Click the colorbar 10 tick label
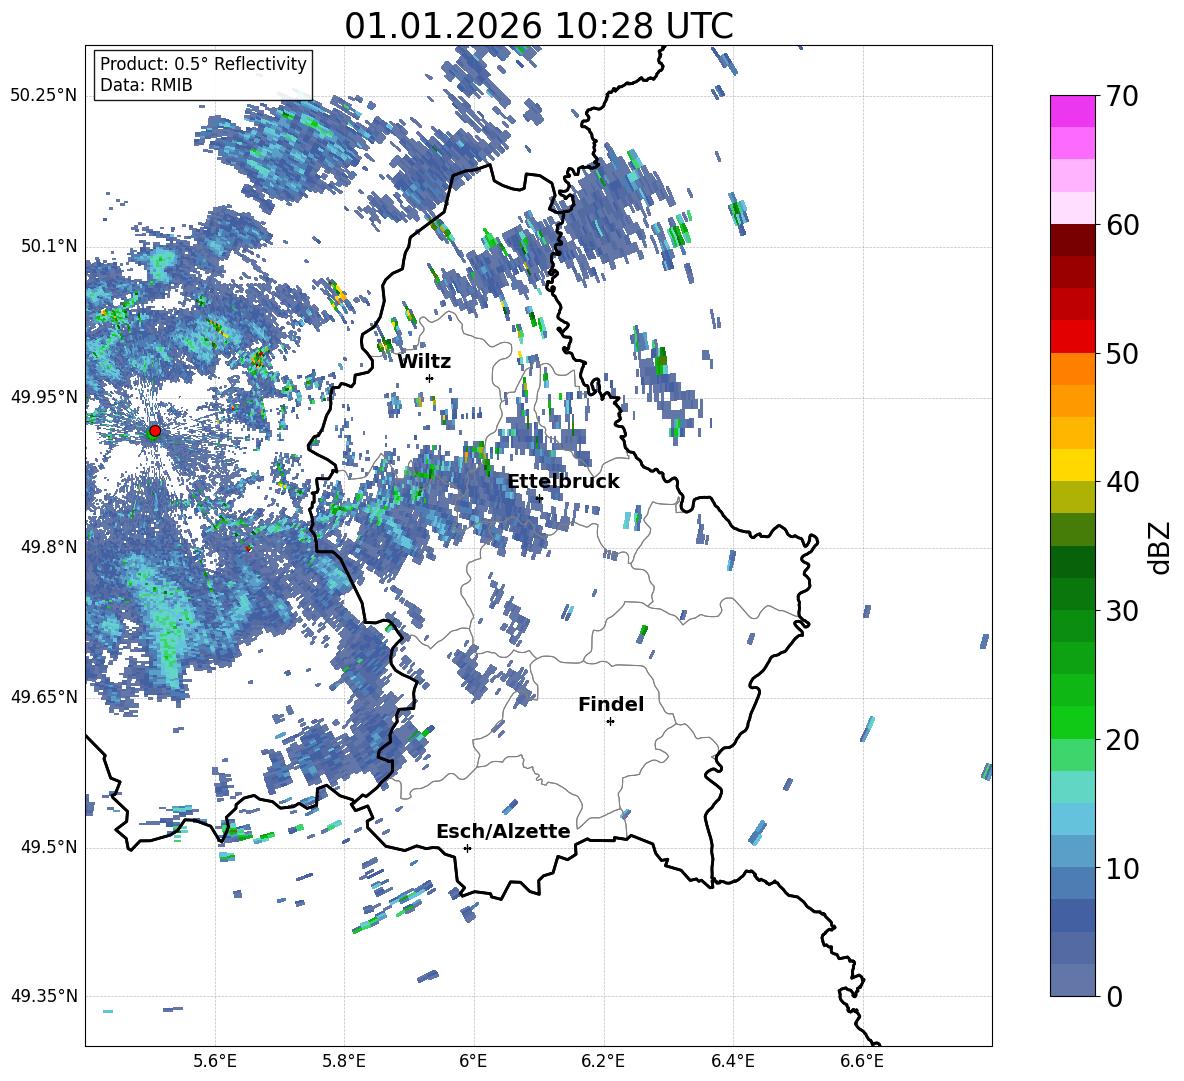 click(1121, 868)
